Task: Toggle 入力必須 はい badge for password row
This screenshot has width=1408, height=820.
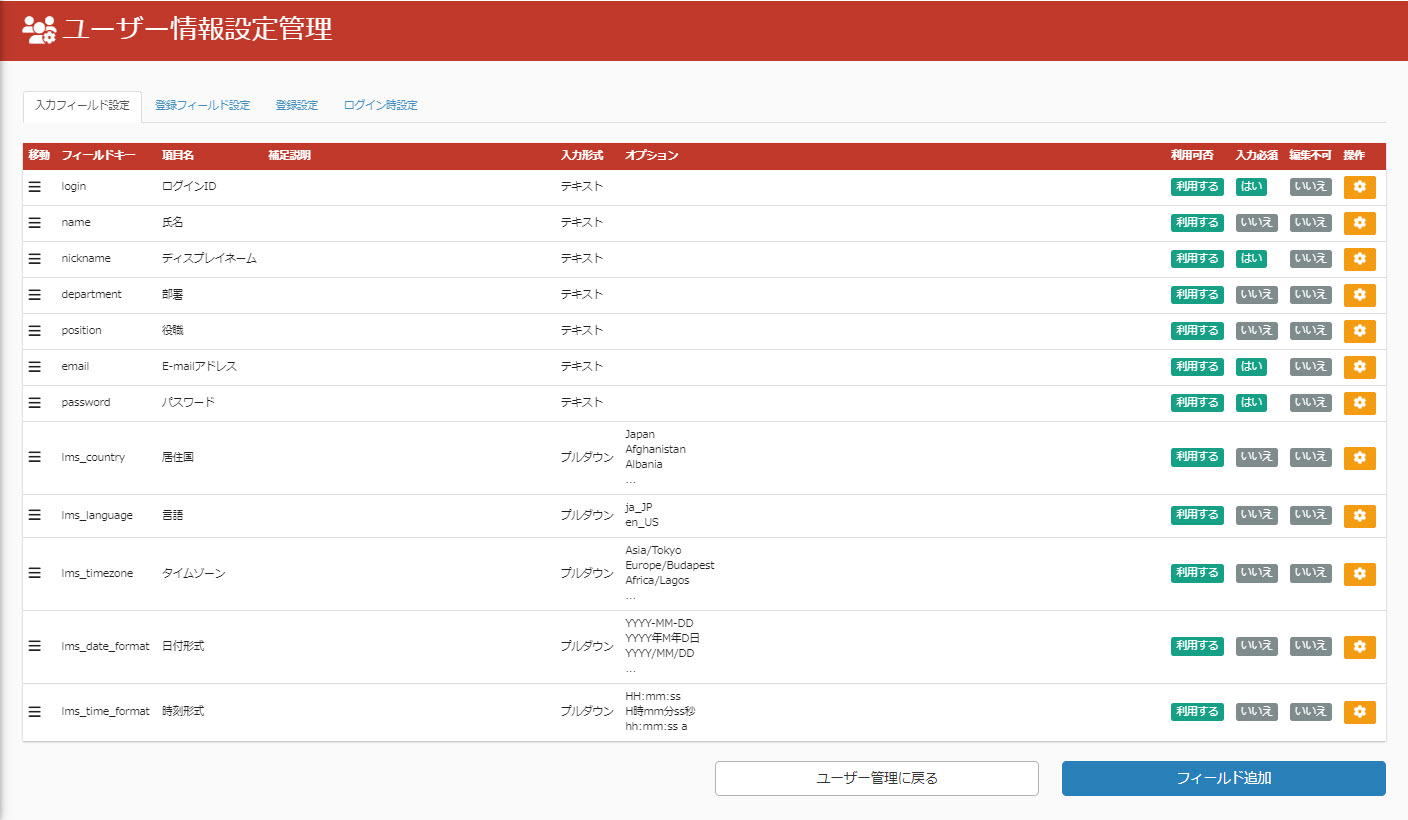Action: 1250,403
